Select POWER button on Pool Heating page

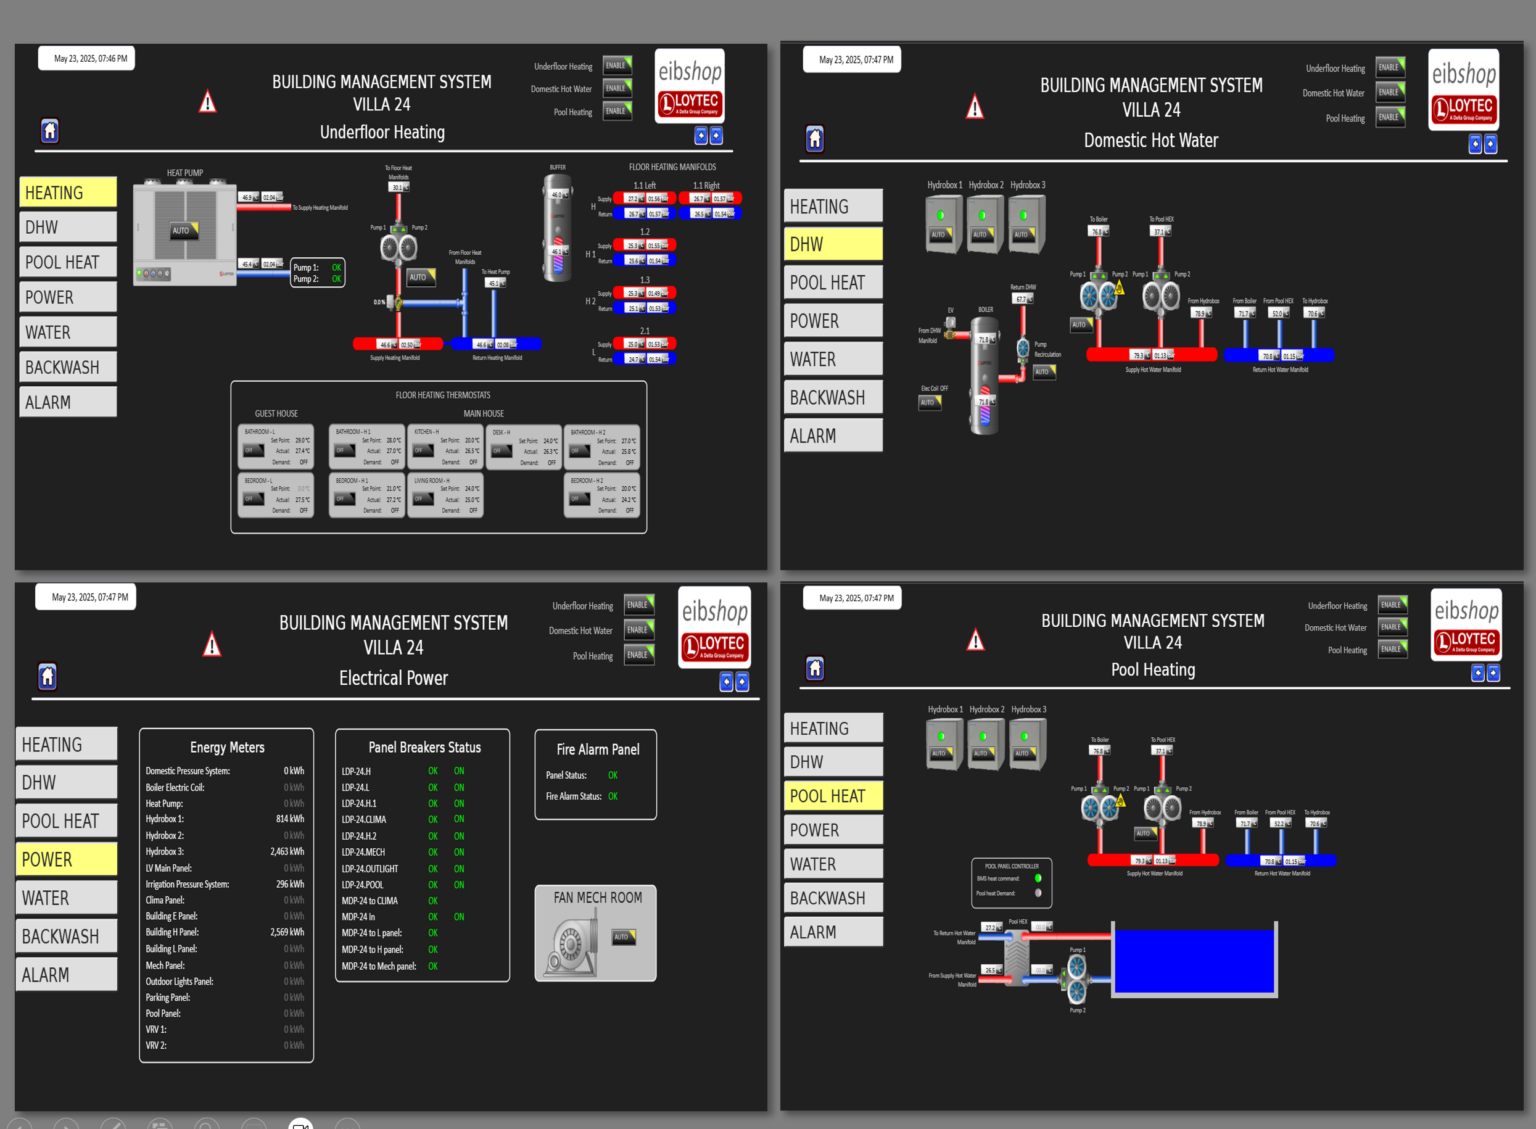(x=833, y=830)
